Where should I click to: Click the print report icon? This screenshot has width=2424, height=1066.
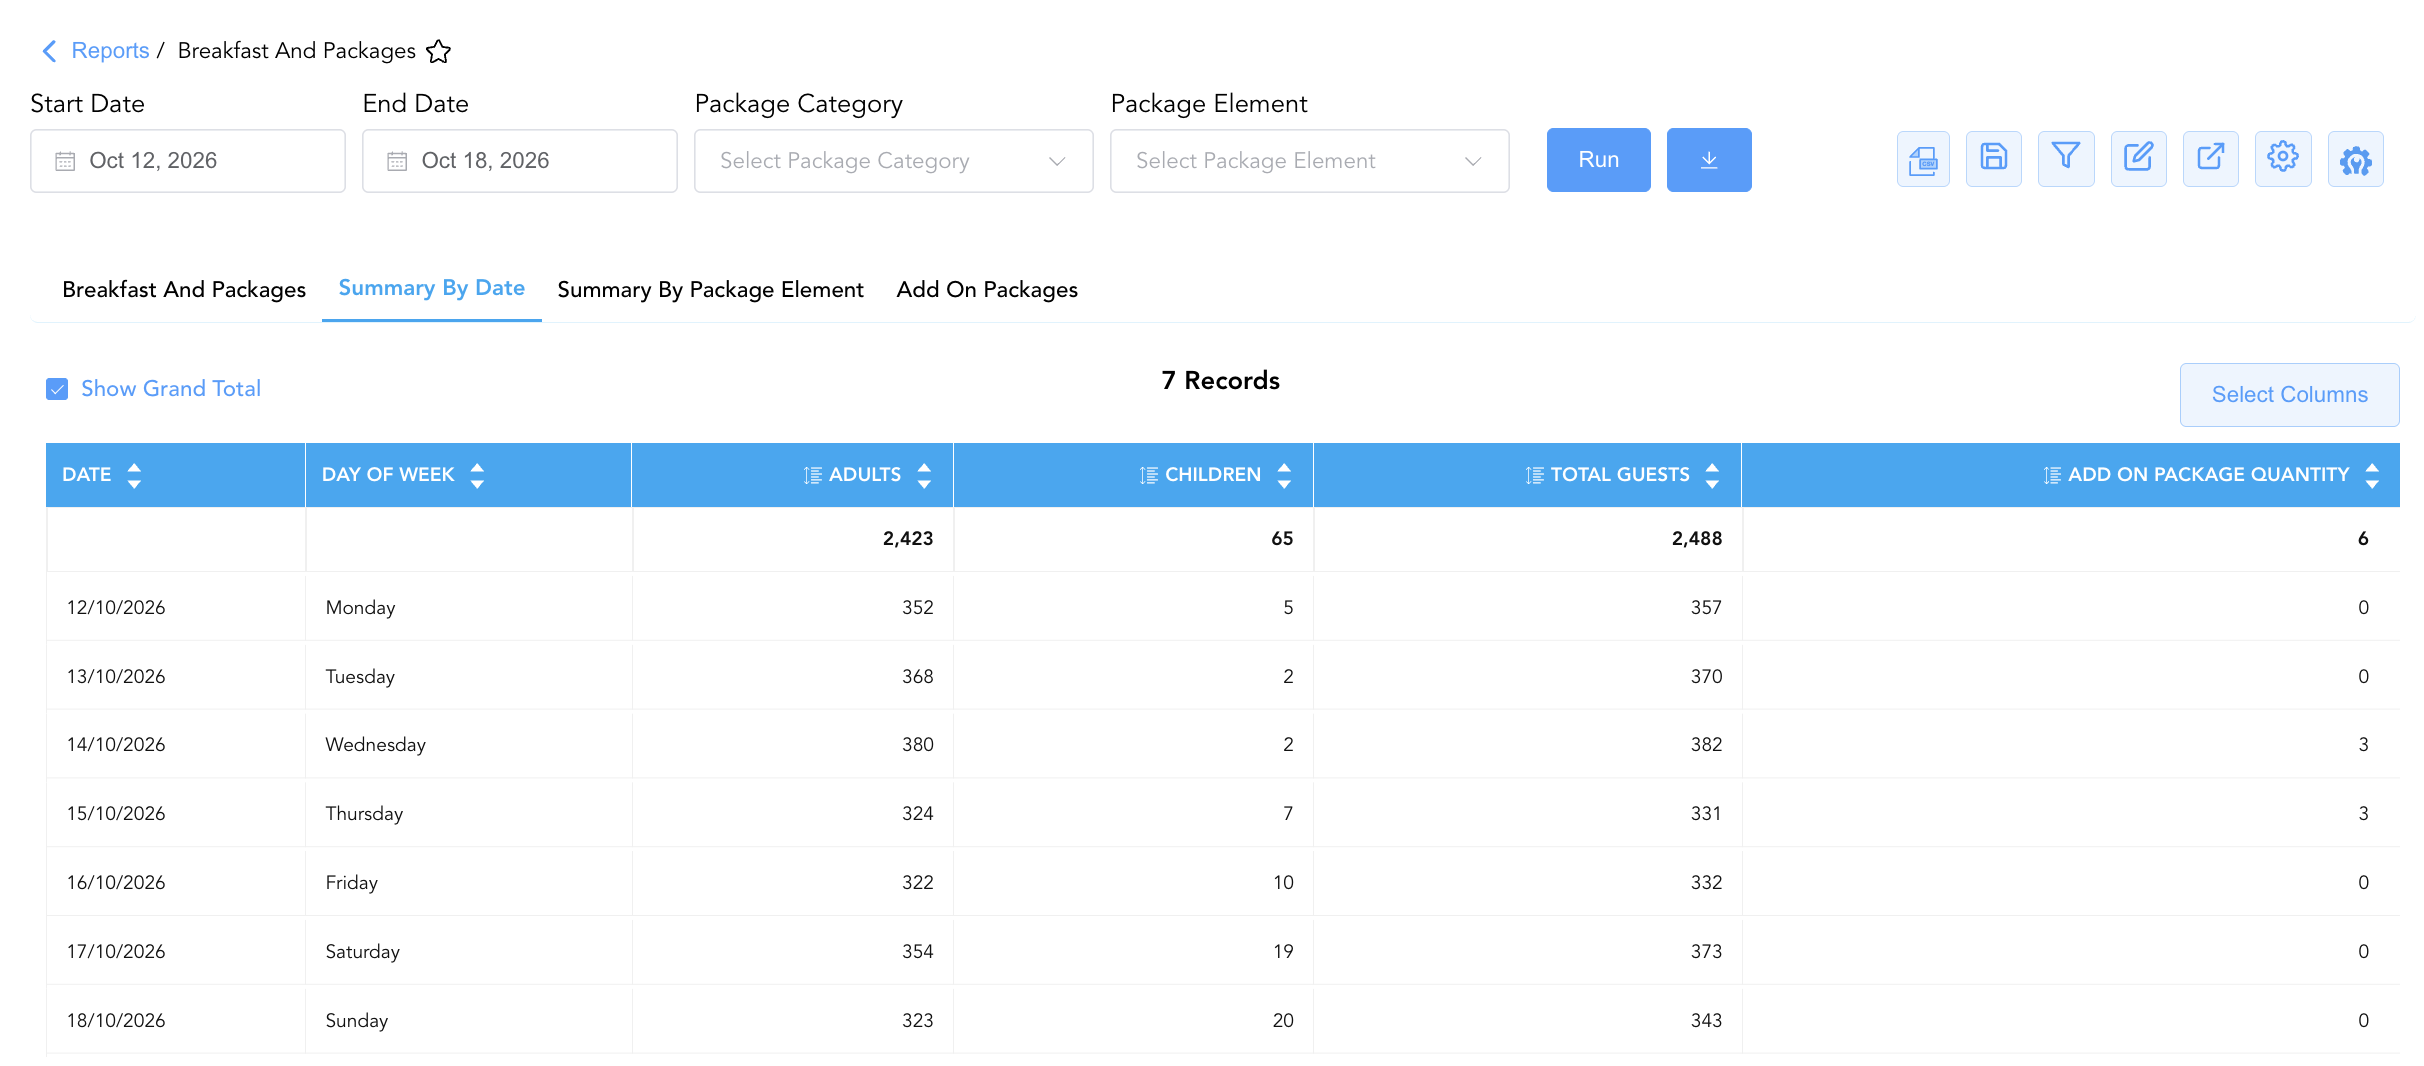click(x=1922, y=159)
